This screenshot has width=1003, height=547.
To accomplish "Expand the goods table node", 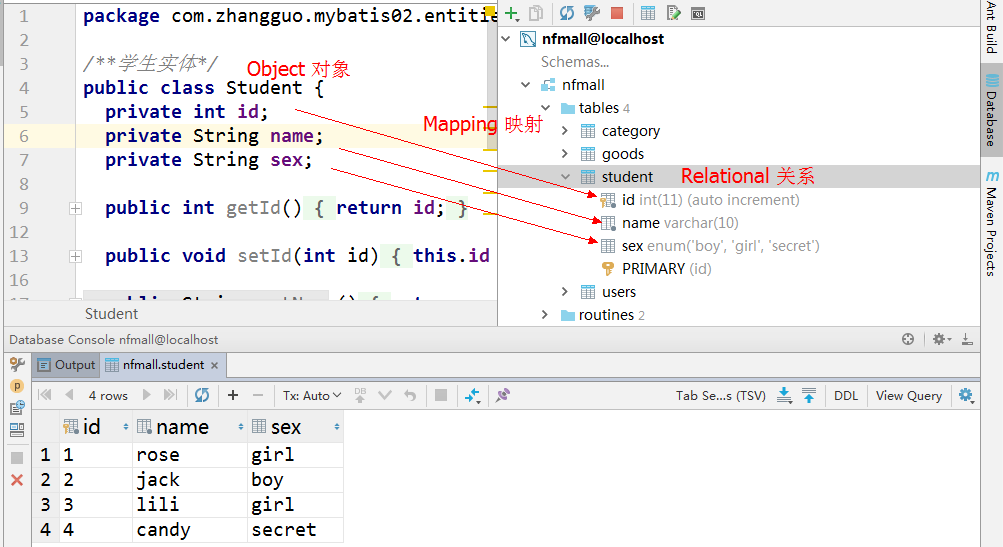I will [x=565, y=154].
